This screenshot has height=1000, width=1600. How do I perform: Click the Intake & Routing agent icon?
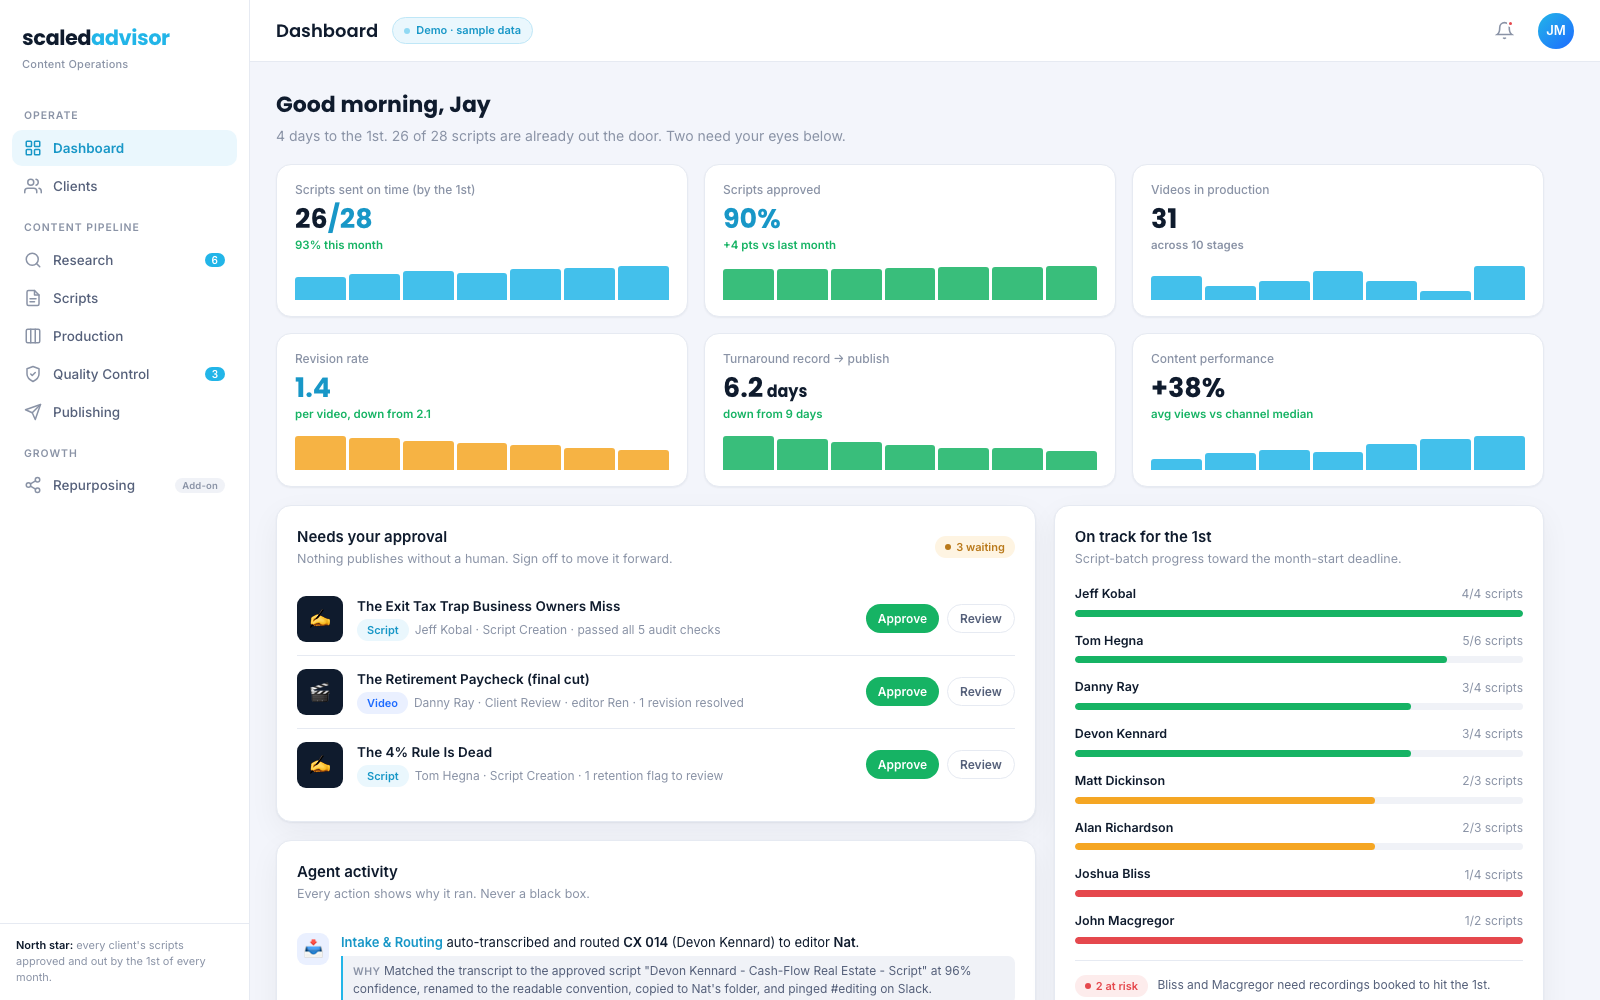[x=313, y=948]
